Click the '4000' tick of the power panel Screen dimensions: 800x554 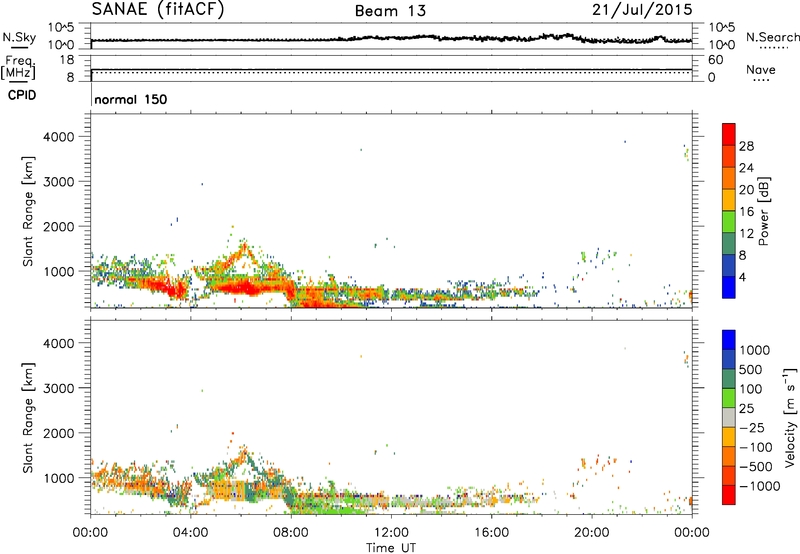tap(59, 137)
